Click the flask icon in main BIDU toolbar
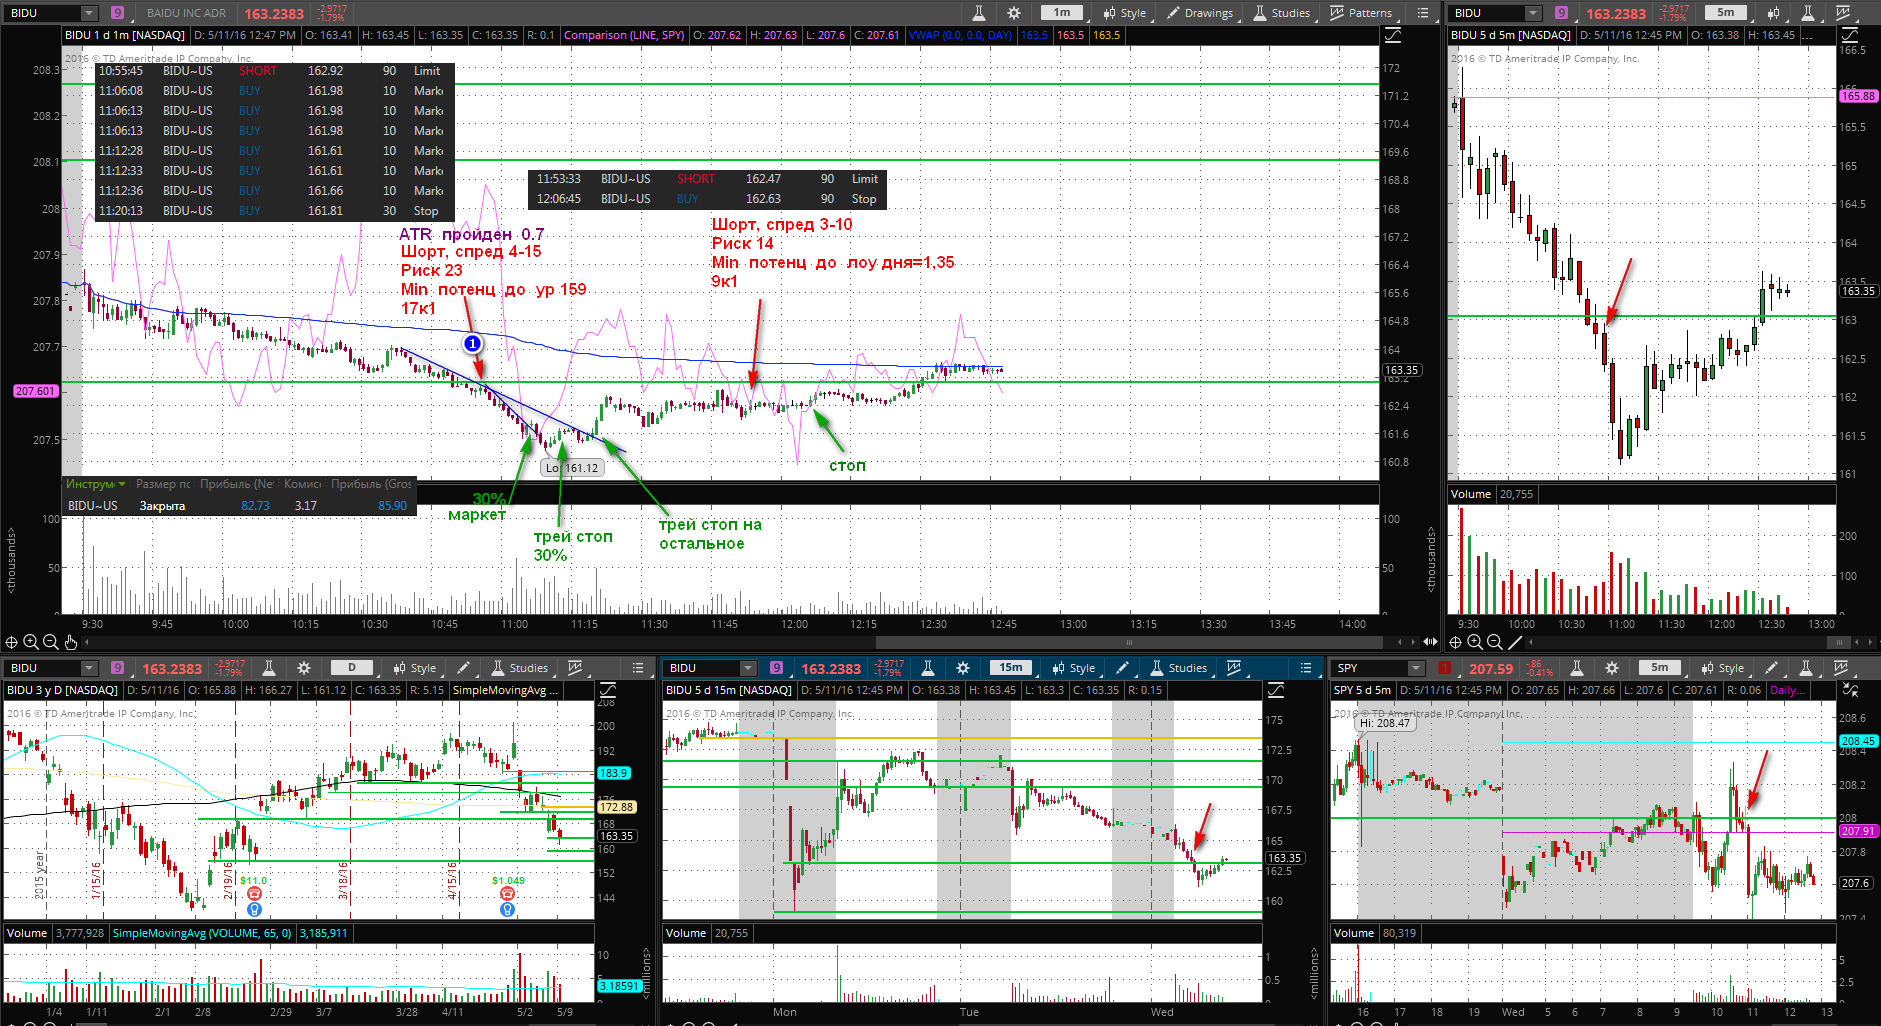 (x=978, y=13)
